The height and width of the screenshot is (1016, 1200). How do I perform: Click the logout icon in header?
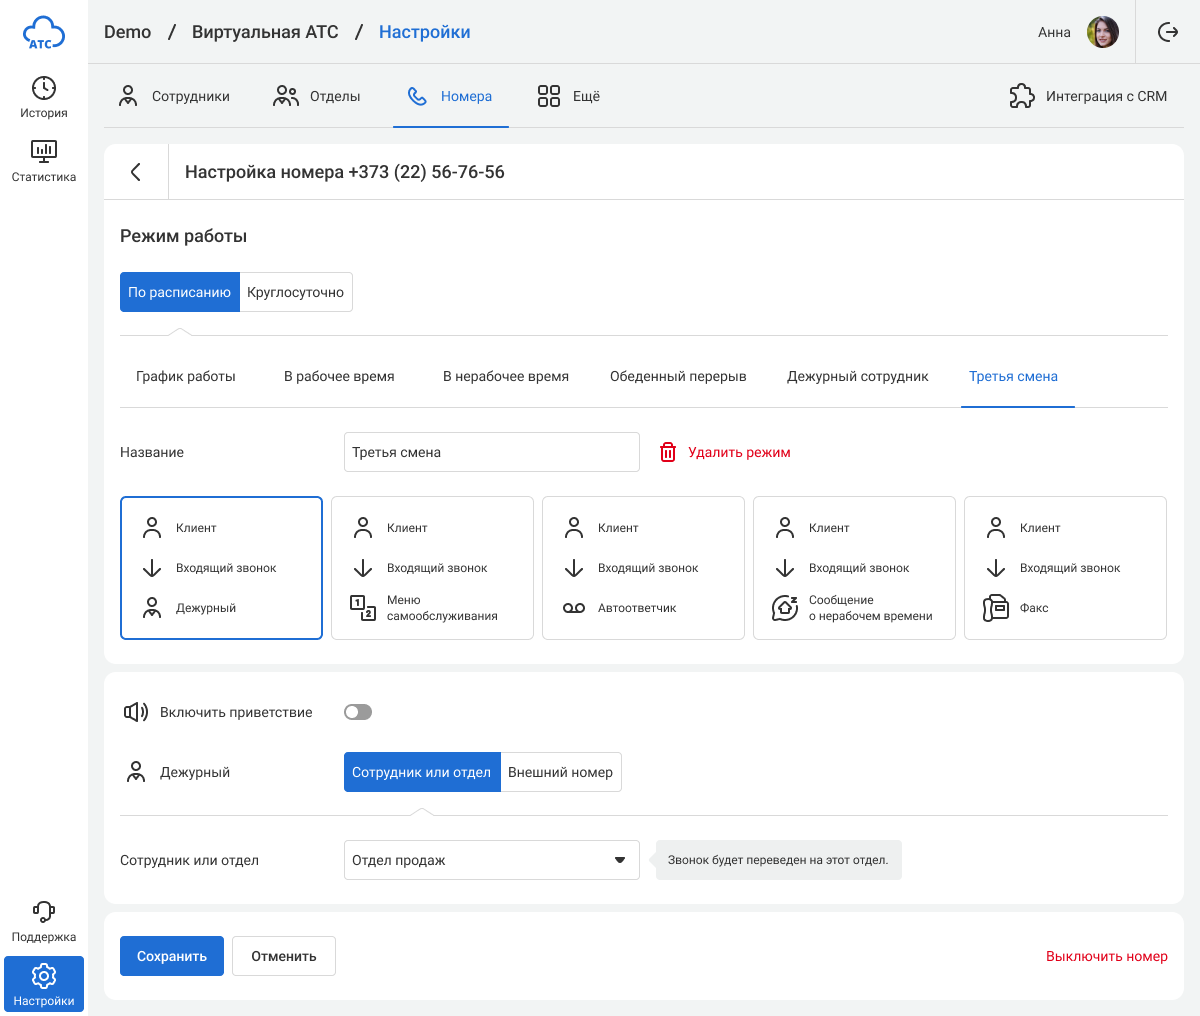tap(1167, 32)
